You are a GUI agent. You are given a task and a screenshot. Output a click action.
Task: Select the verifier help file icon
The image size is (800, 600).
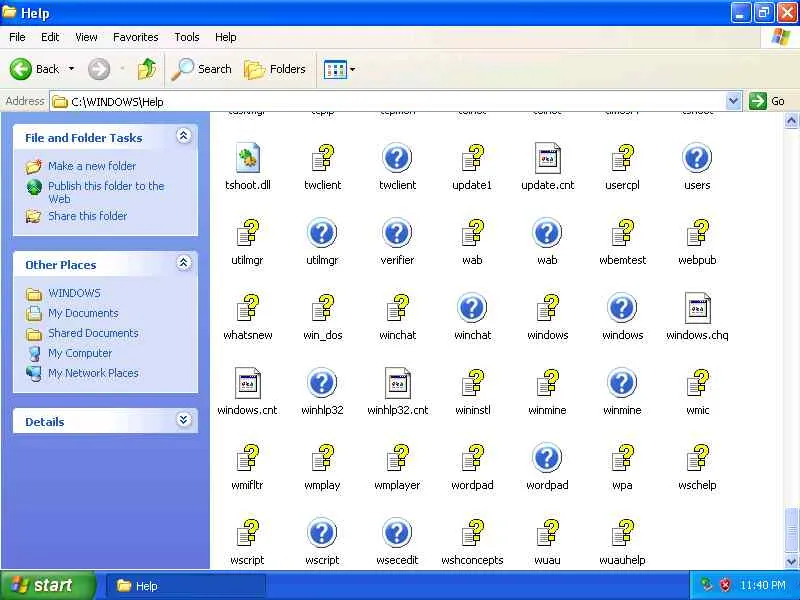(x=397, y=233)
